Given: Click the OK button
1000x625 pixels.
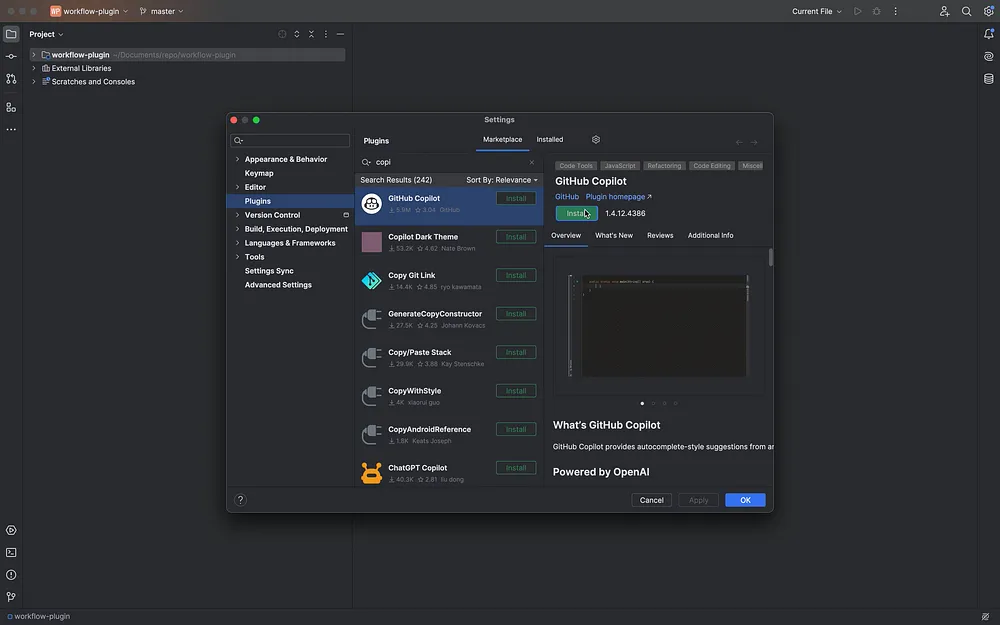Looking at the screenshot, I should click(745, 500).
